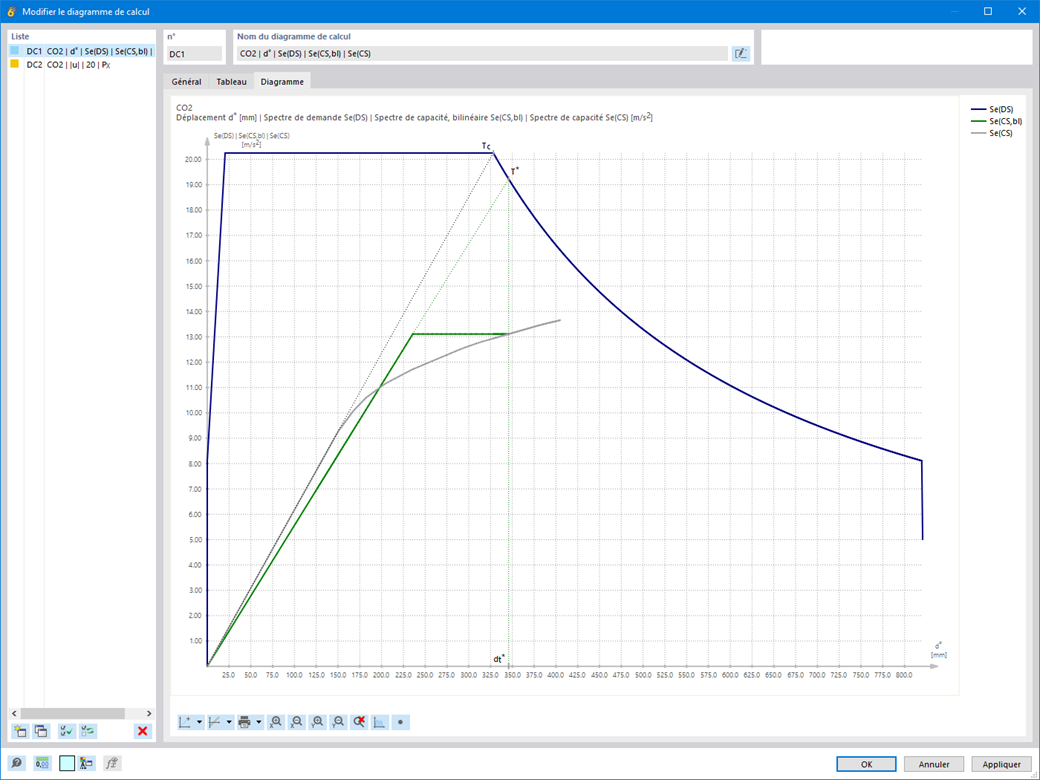Click the CO2 chart title text
The image size is (1040, 780).
coord(184,107)
